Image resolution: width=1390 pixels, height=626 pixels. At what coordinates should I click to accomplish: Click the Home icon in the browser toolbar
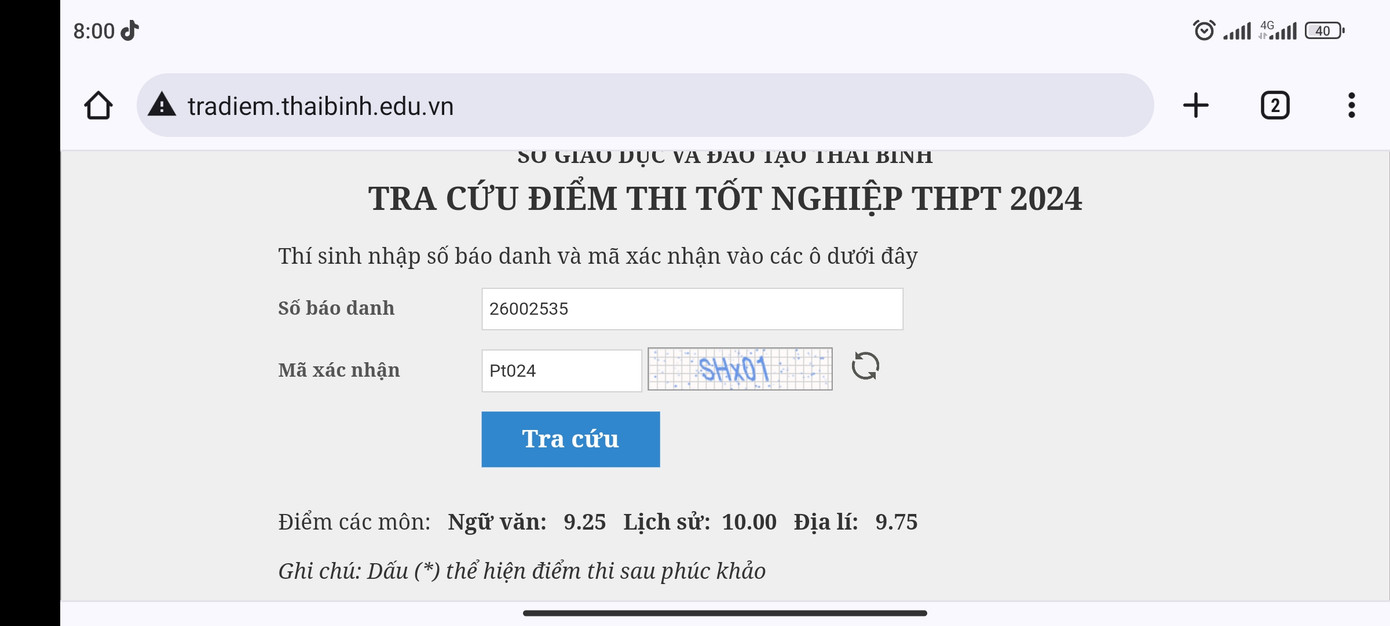[97, 104]
